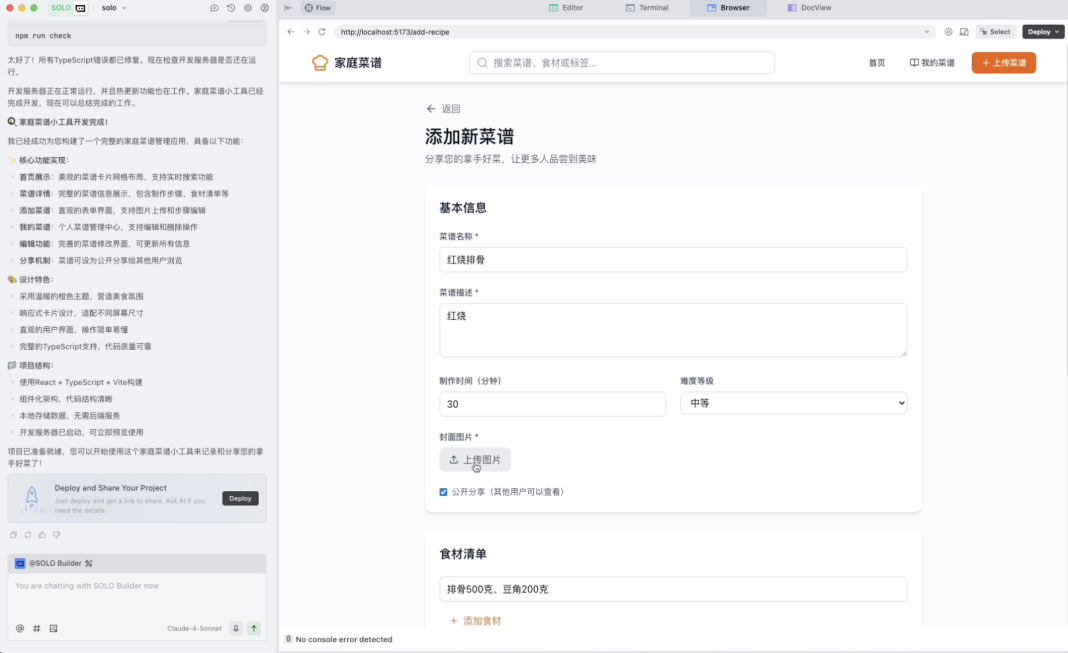Click the 添加食材 link
The image size is (1068, 653).
pyautogui.click(x=475, y=621)
